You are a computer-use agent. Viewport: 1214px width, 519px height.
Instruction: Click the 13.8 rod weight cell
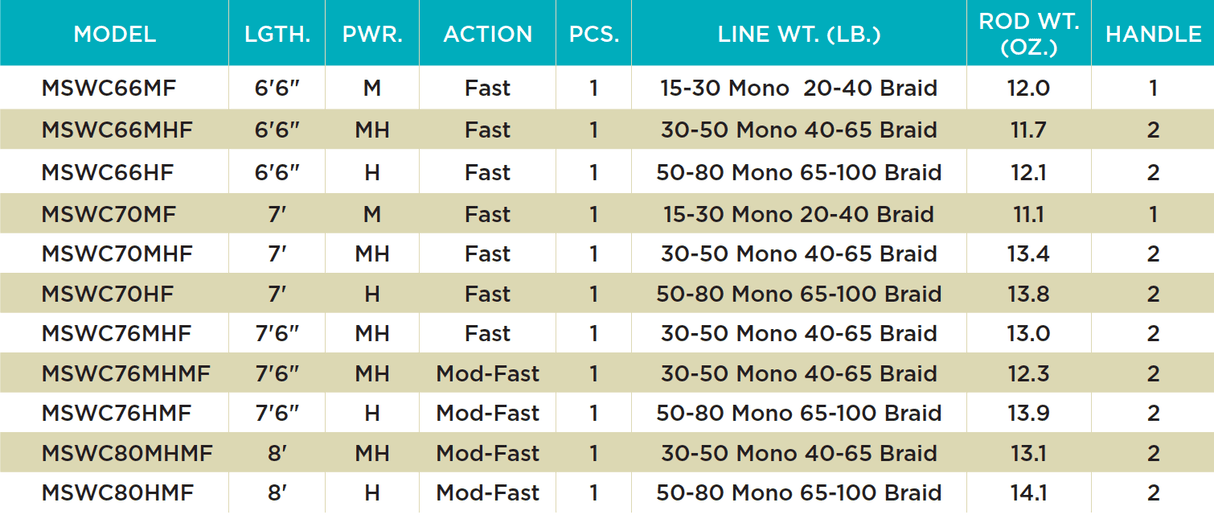click(1029, 294)
